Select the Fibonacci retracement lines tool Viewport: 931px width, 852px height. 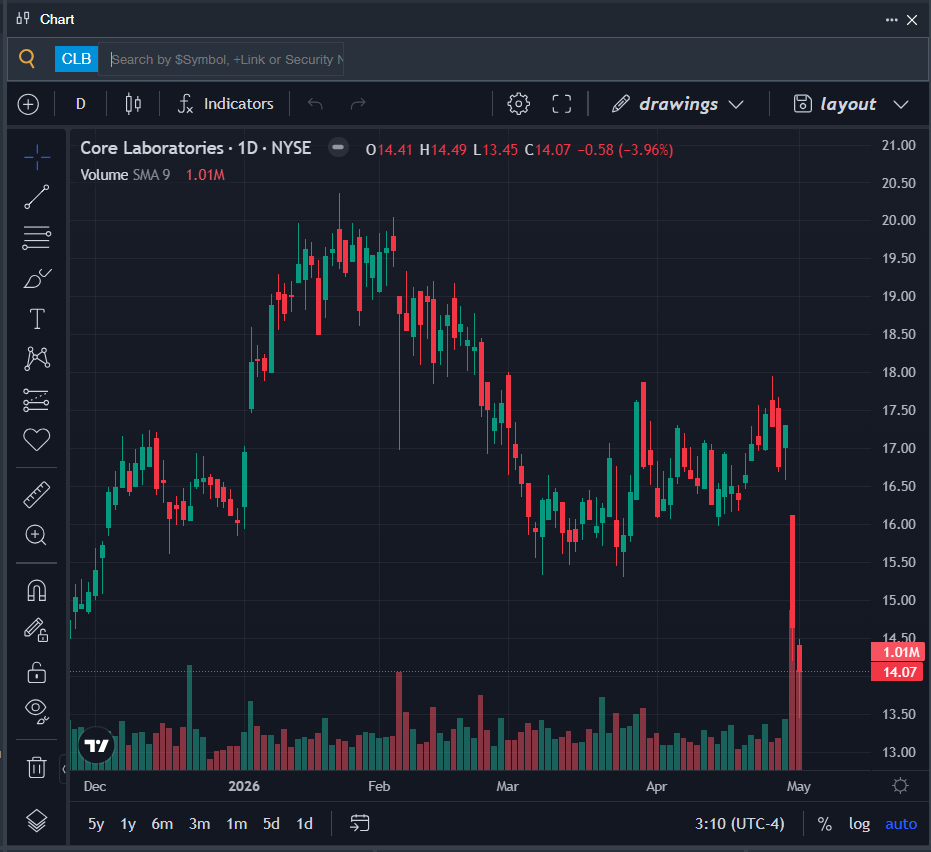coord(36,237)
